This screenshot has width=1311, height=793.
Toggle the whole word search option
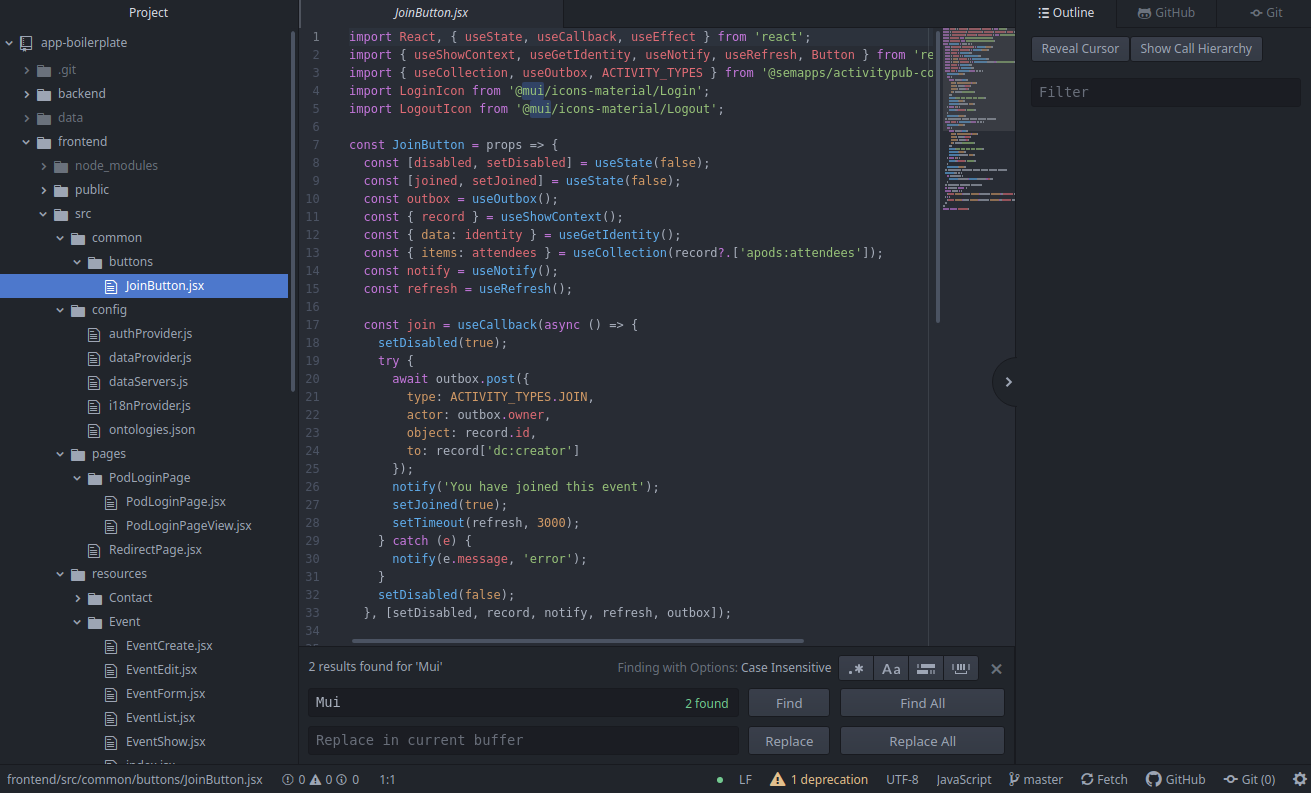coord(961,669)
